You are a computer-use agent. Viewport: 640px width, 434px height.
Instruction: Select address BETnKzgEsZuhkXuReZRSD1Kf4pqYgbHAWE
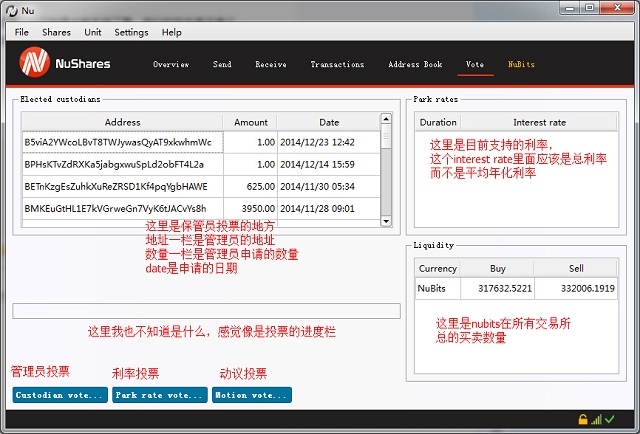[122, 186]
